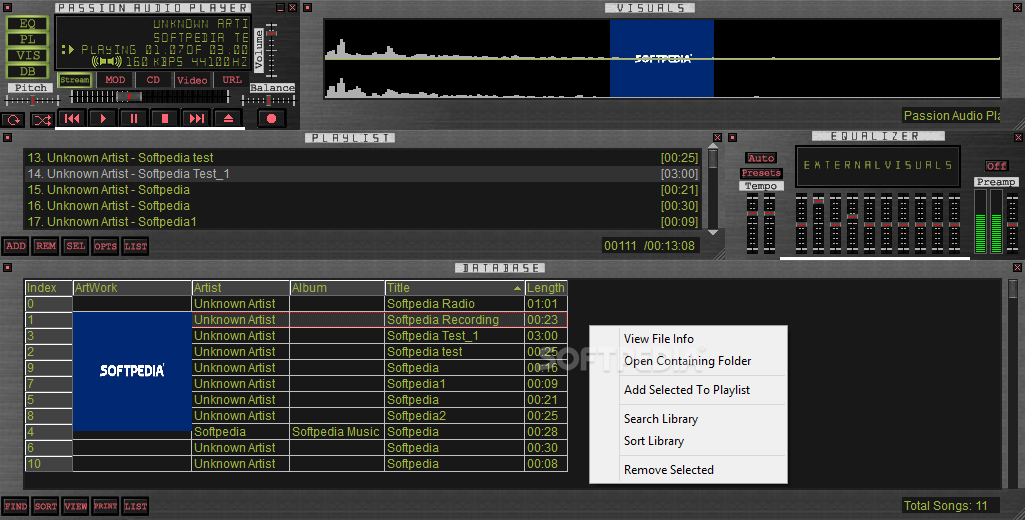Select the MOD source tab
The width and height of the screenshot is (1025, 520).
click(x=115, y=80)
